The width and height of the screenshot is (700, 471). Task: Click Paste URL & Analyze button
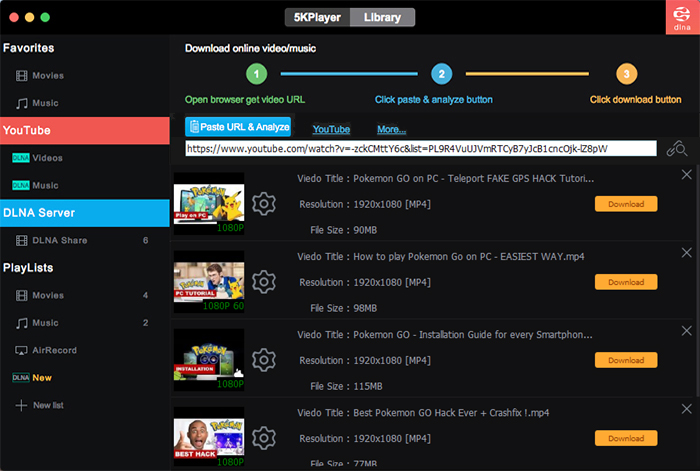tap(238, 127)
